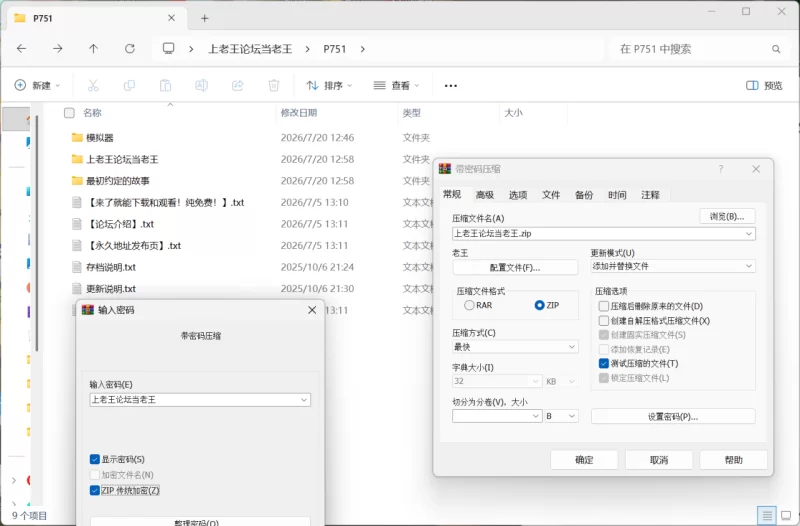Select the file 更新说明.txt
Image resolution: width=800 pixels, height=526 pixels.
coord(104,288)
